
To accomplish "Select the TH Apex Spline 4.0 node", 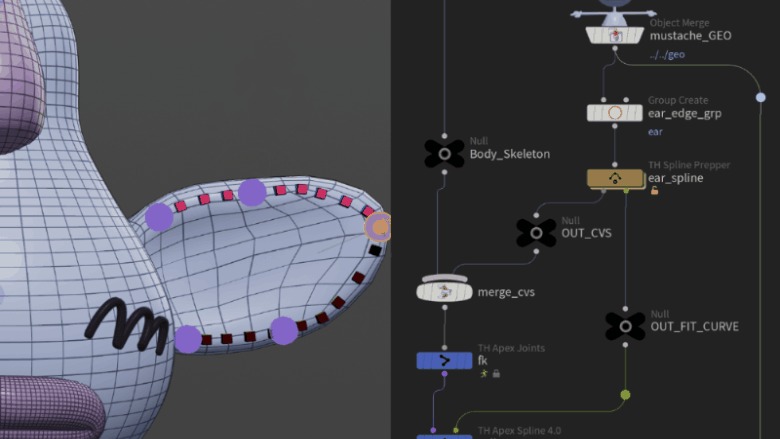I will coord(444,436).
